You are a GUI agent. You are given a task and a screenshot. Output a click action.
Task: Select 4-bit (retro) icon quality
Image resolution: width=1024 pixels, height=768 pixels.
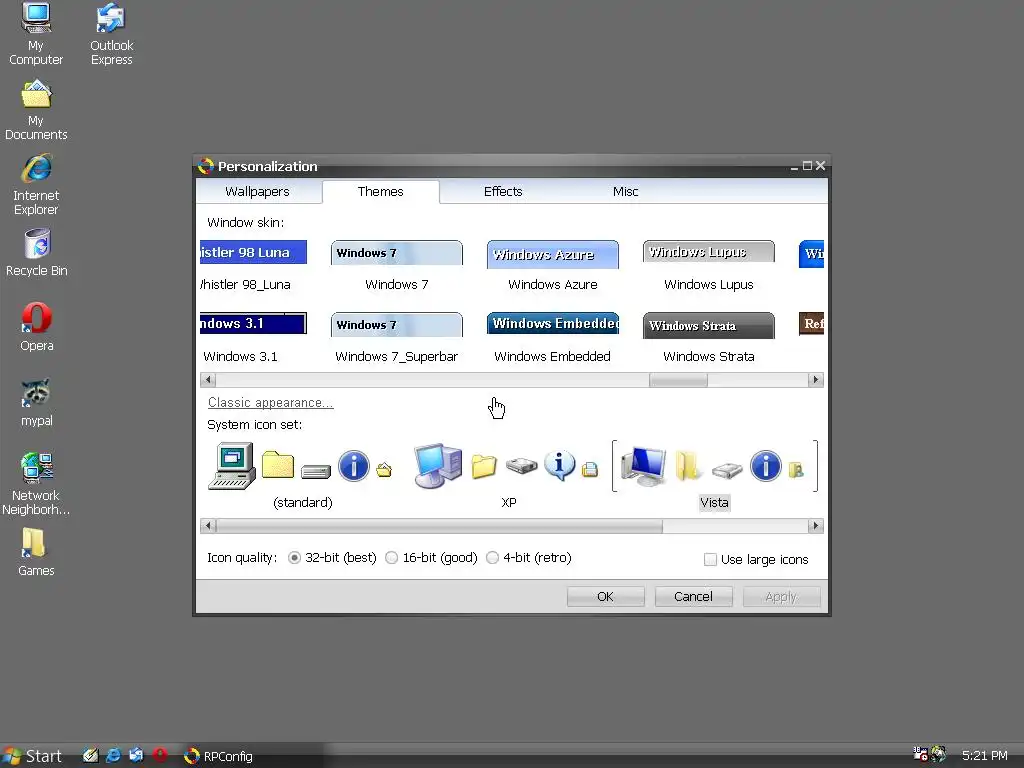point(492,558)
